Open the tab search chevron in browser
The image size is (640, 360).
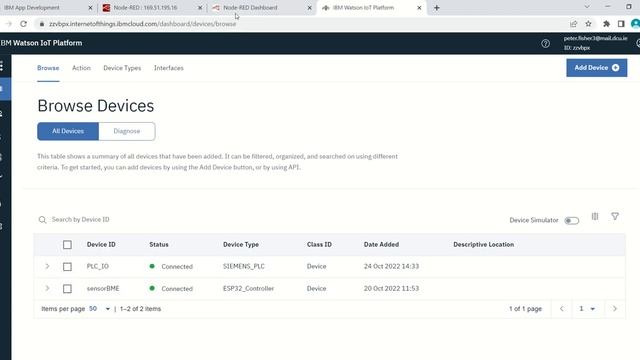[x=587, y=7]
